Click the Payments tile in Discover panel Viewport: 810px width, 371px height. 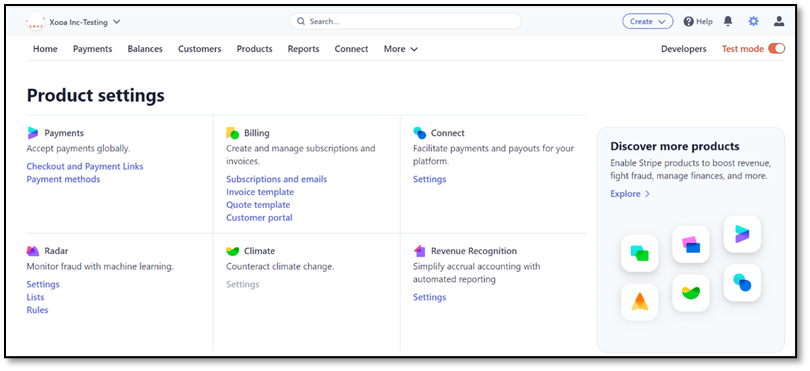coord(742,234)
